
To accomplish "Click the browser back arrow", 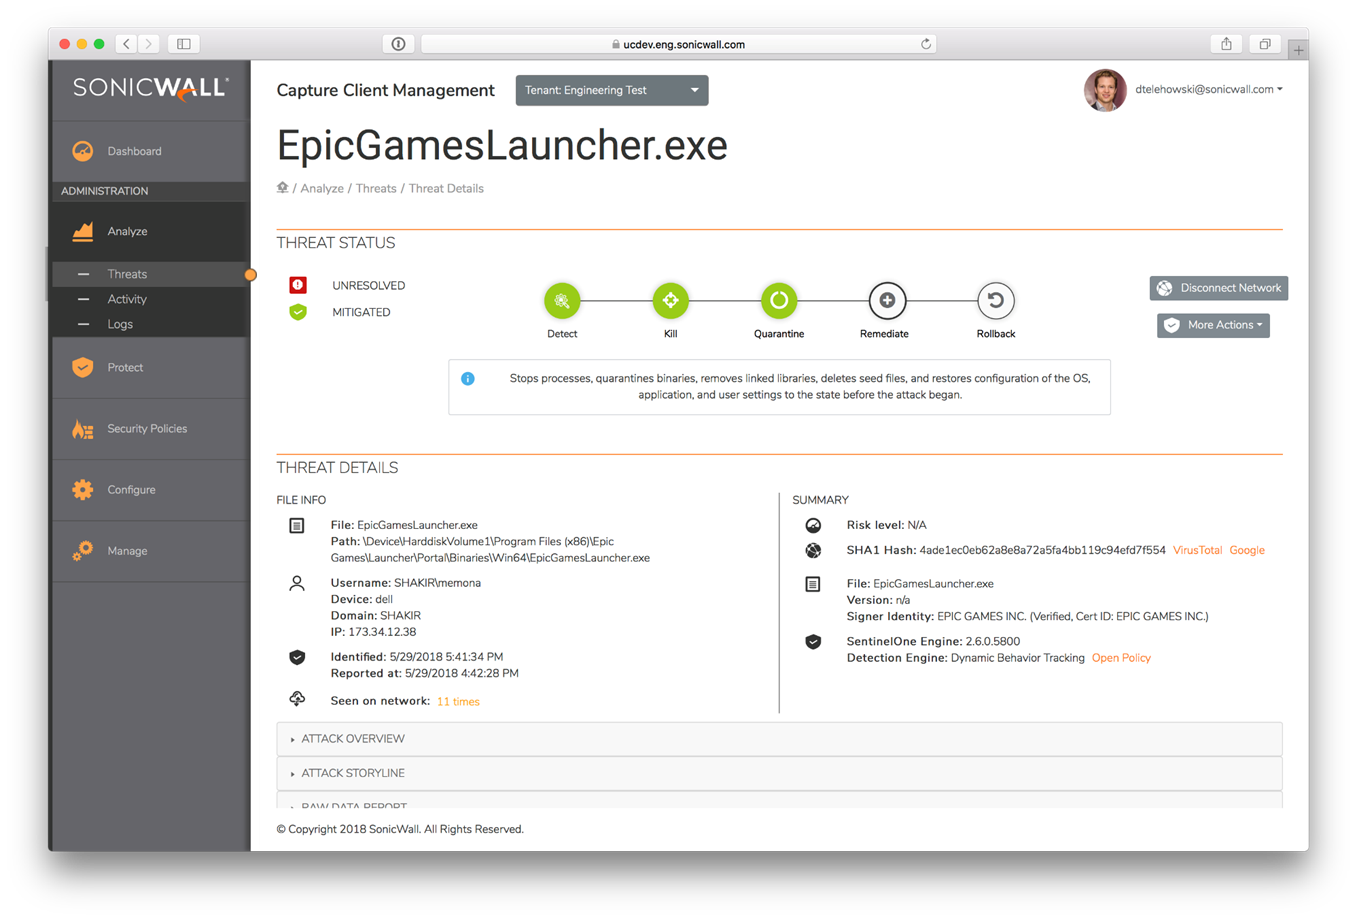I will point(127,44).
